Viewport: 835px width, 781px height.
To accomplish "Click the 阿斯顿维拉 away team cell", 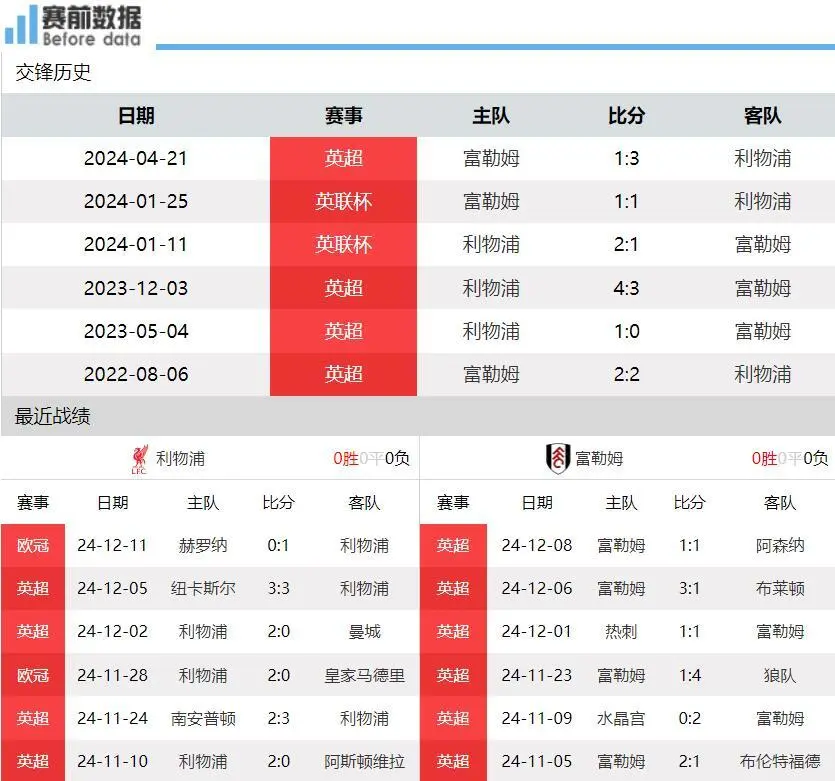I will pyautogui.click(x=364, y=761).
